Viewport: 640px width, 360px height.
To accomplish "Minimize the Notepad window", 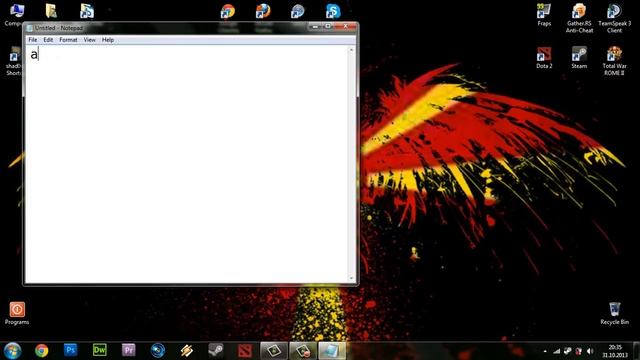I will click(x=315, y=27).
